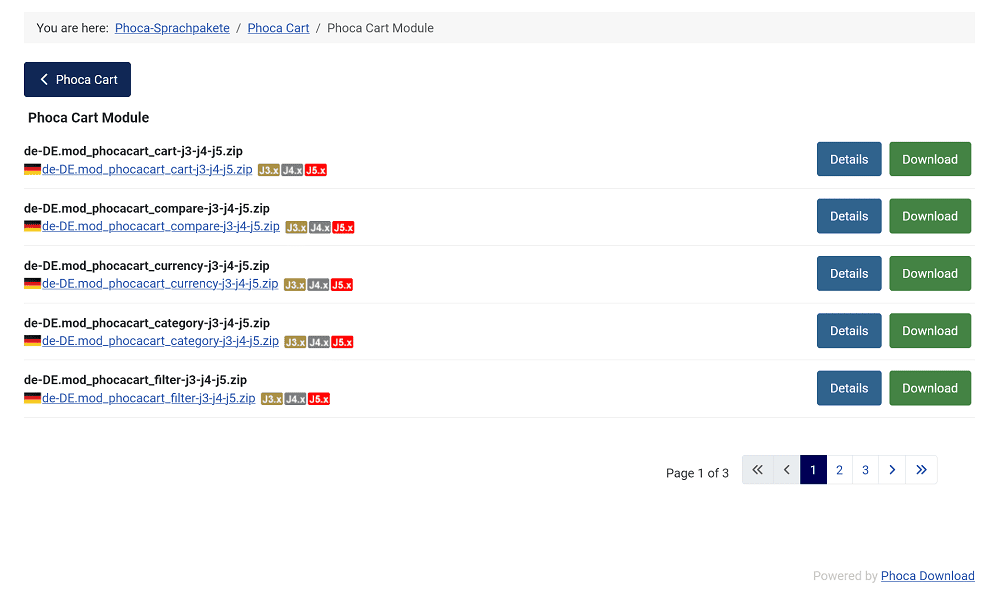Screen dimensions: 1000x589
Task: Click the J4.x badge on the currency row
Action: tap(318, 285)
